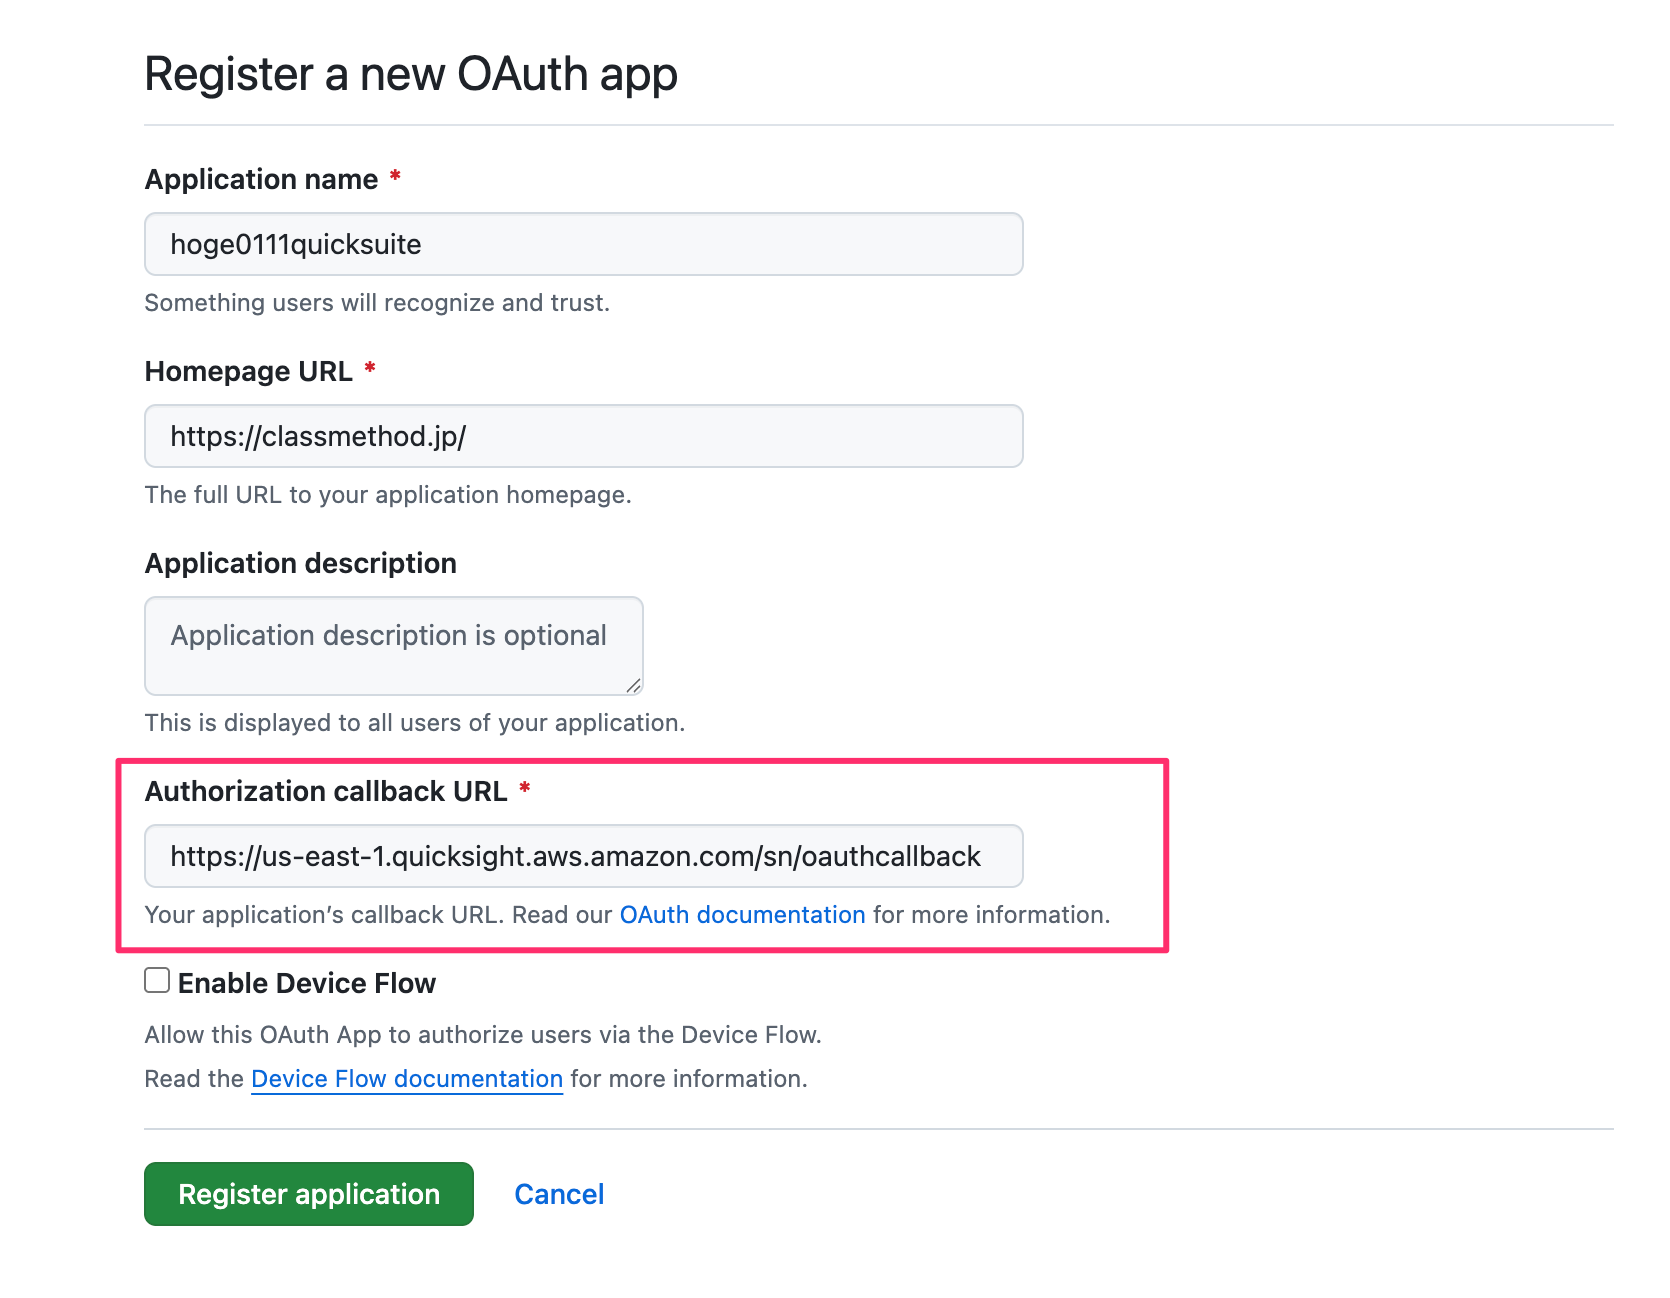
Task: Click the Application name input field
Action: coord(583,244)
